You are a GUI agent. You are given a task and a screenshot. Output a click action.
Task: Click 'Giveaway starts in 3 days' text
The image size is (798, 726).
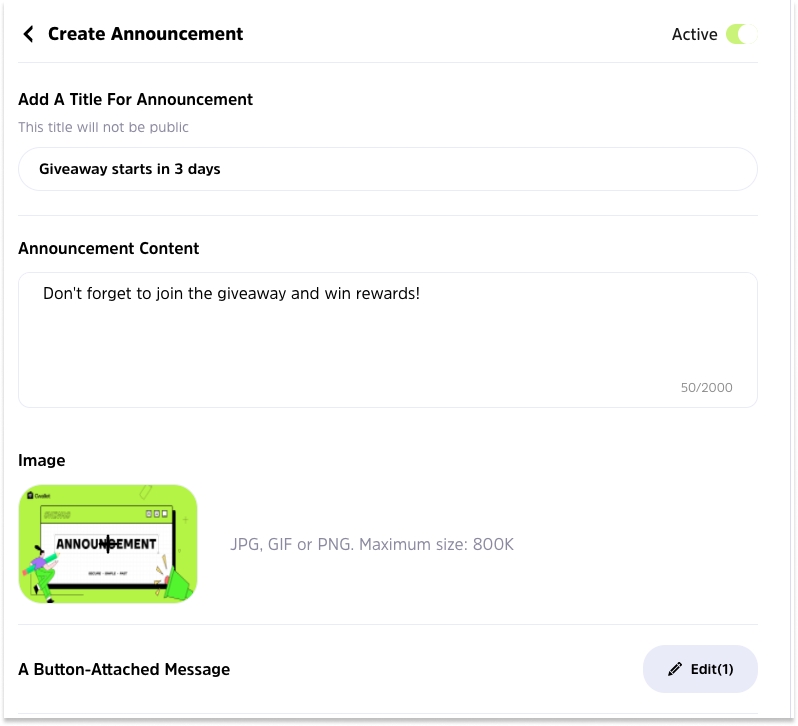130,169
